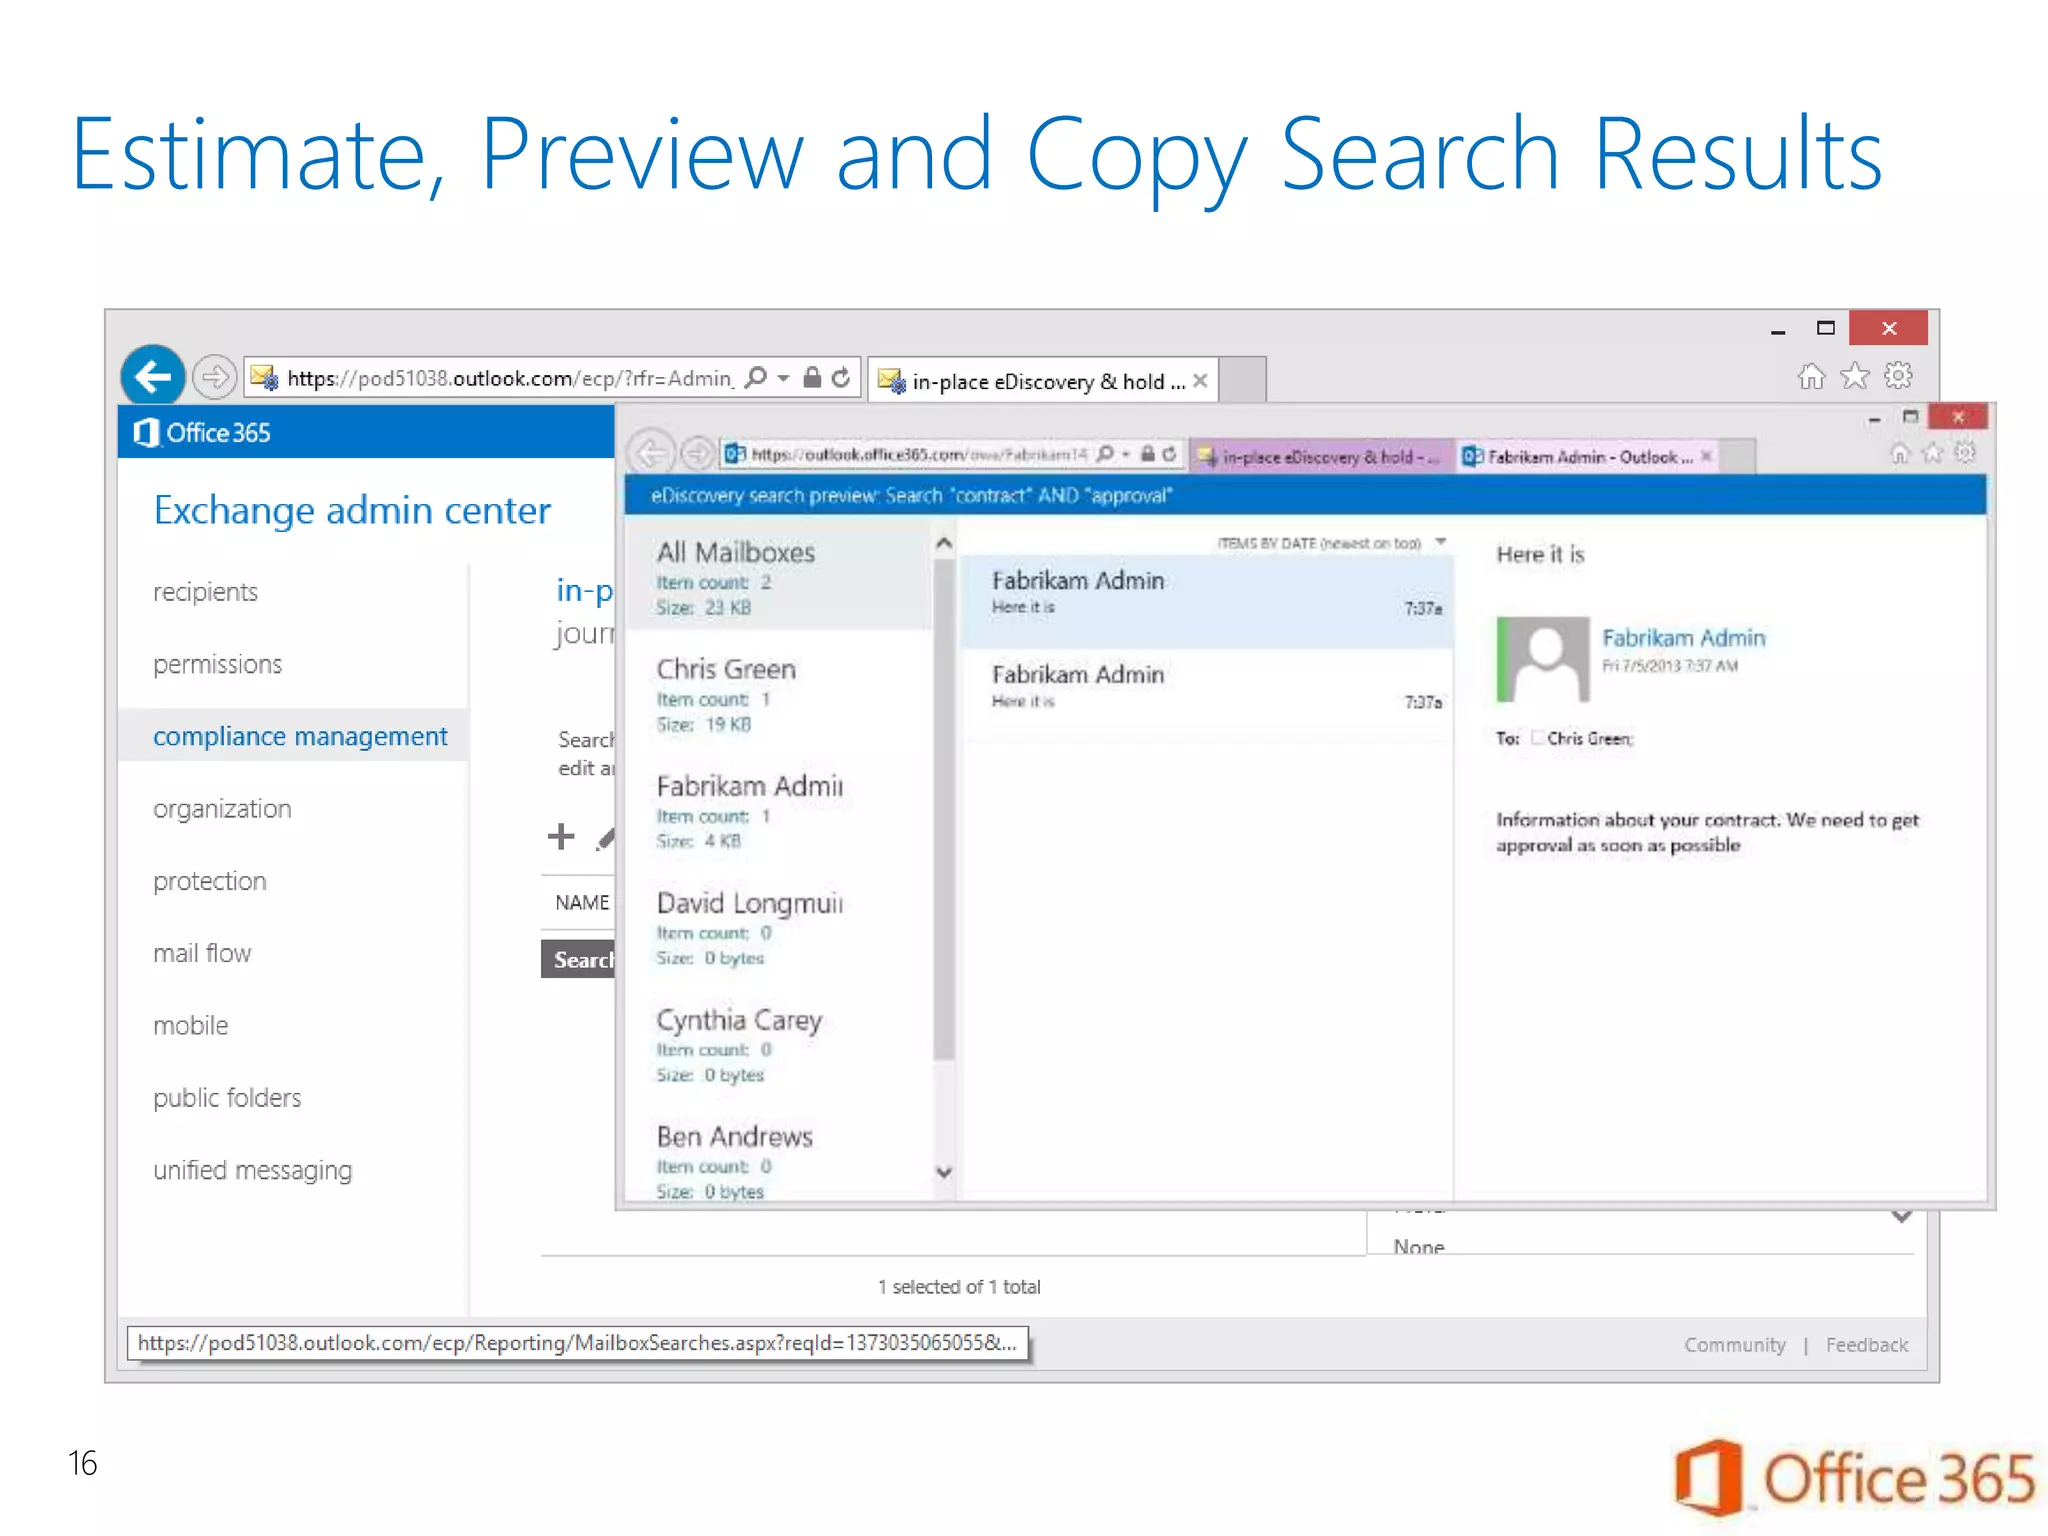Open public folders in the left navigation

point(227,1098)
